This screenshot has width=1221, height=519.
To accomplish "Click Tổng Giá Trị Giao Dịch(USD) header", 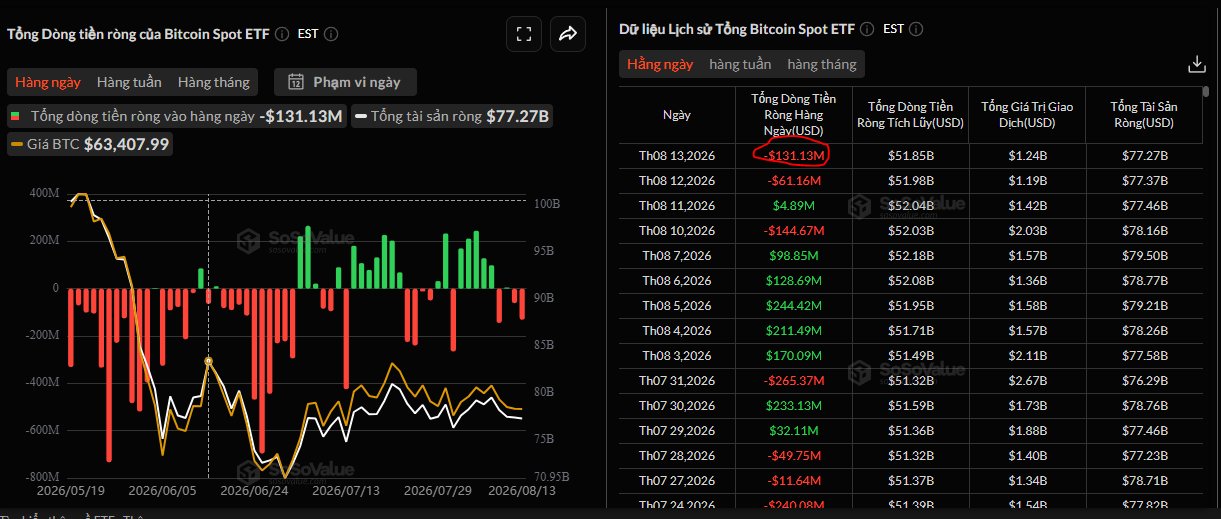I will (1027, 115).
